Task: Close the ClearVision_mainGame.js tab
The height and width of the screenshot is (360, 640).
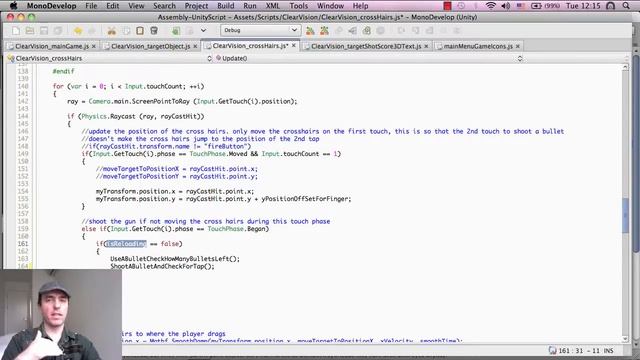Action: click(x=94, y=46)
